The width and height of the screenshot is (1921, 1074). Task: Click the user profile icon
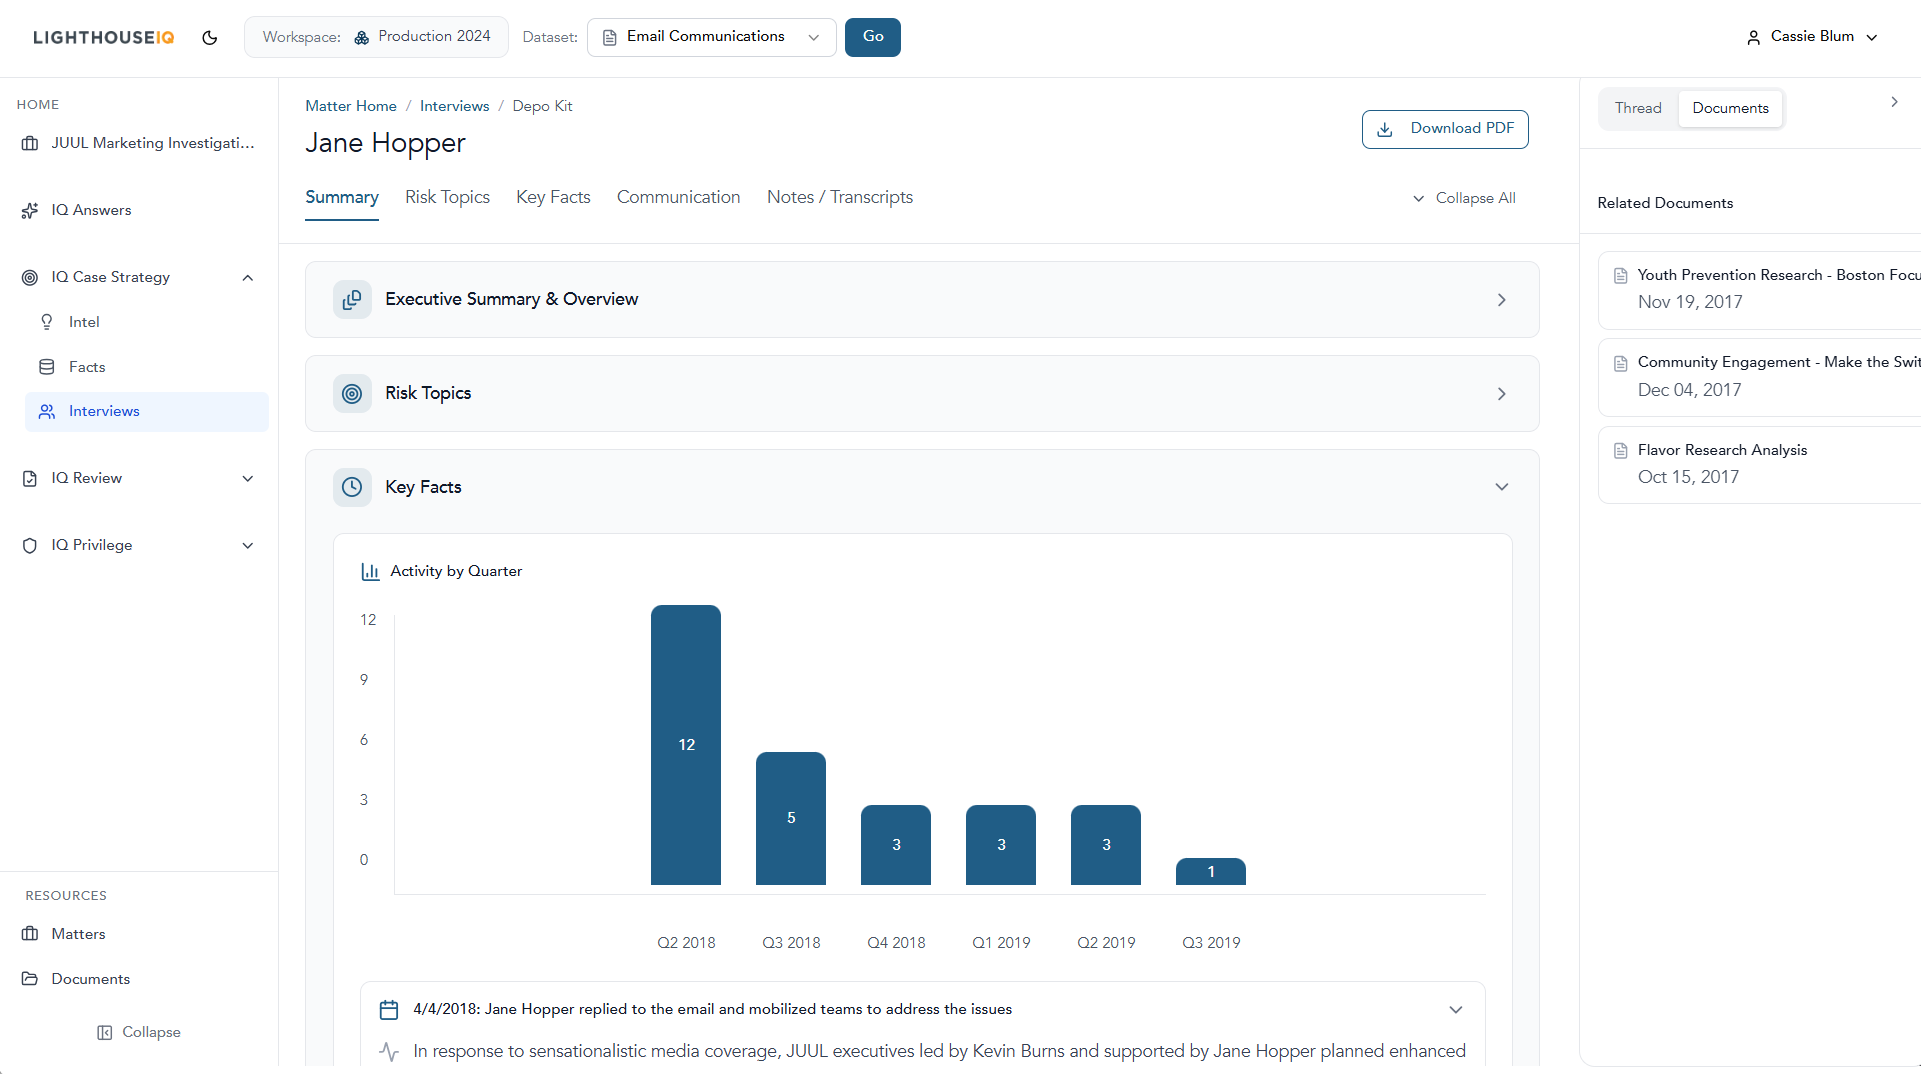(x=1753, y=38)
